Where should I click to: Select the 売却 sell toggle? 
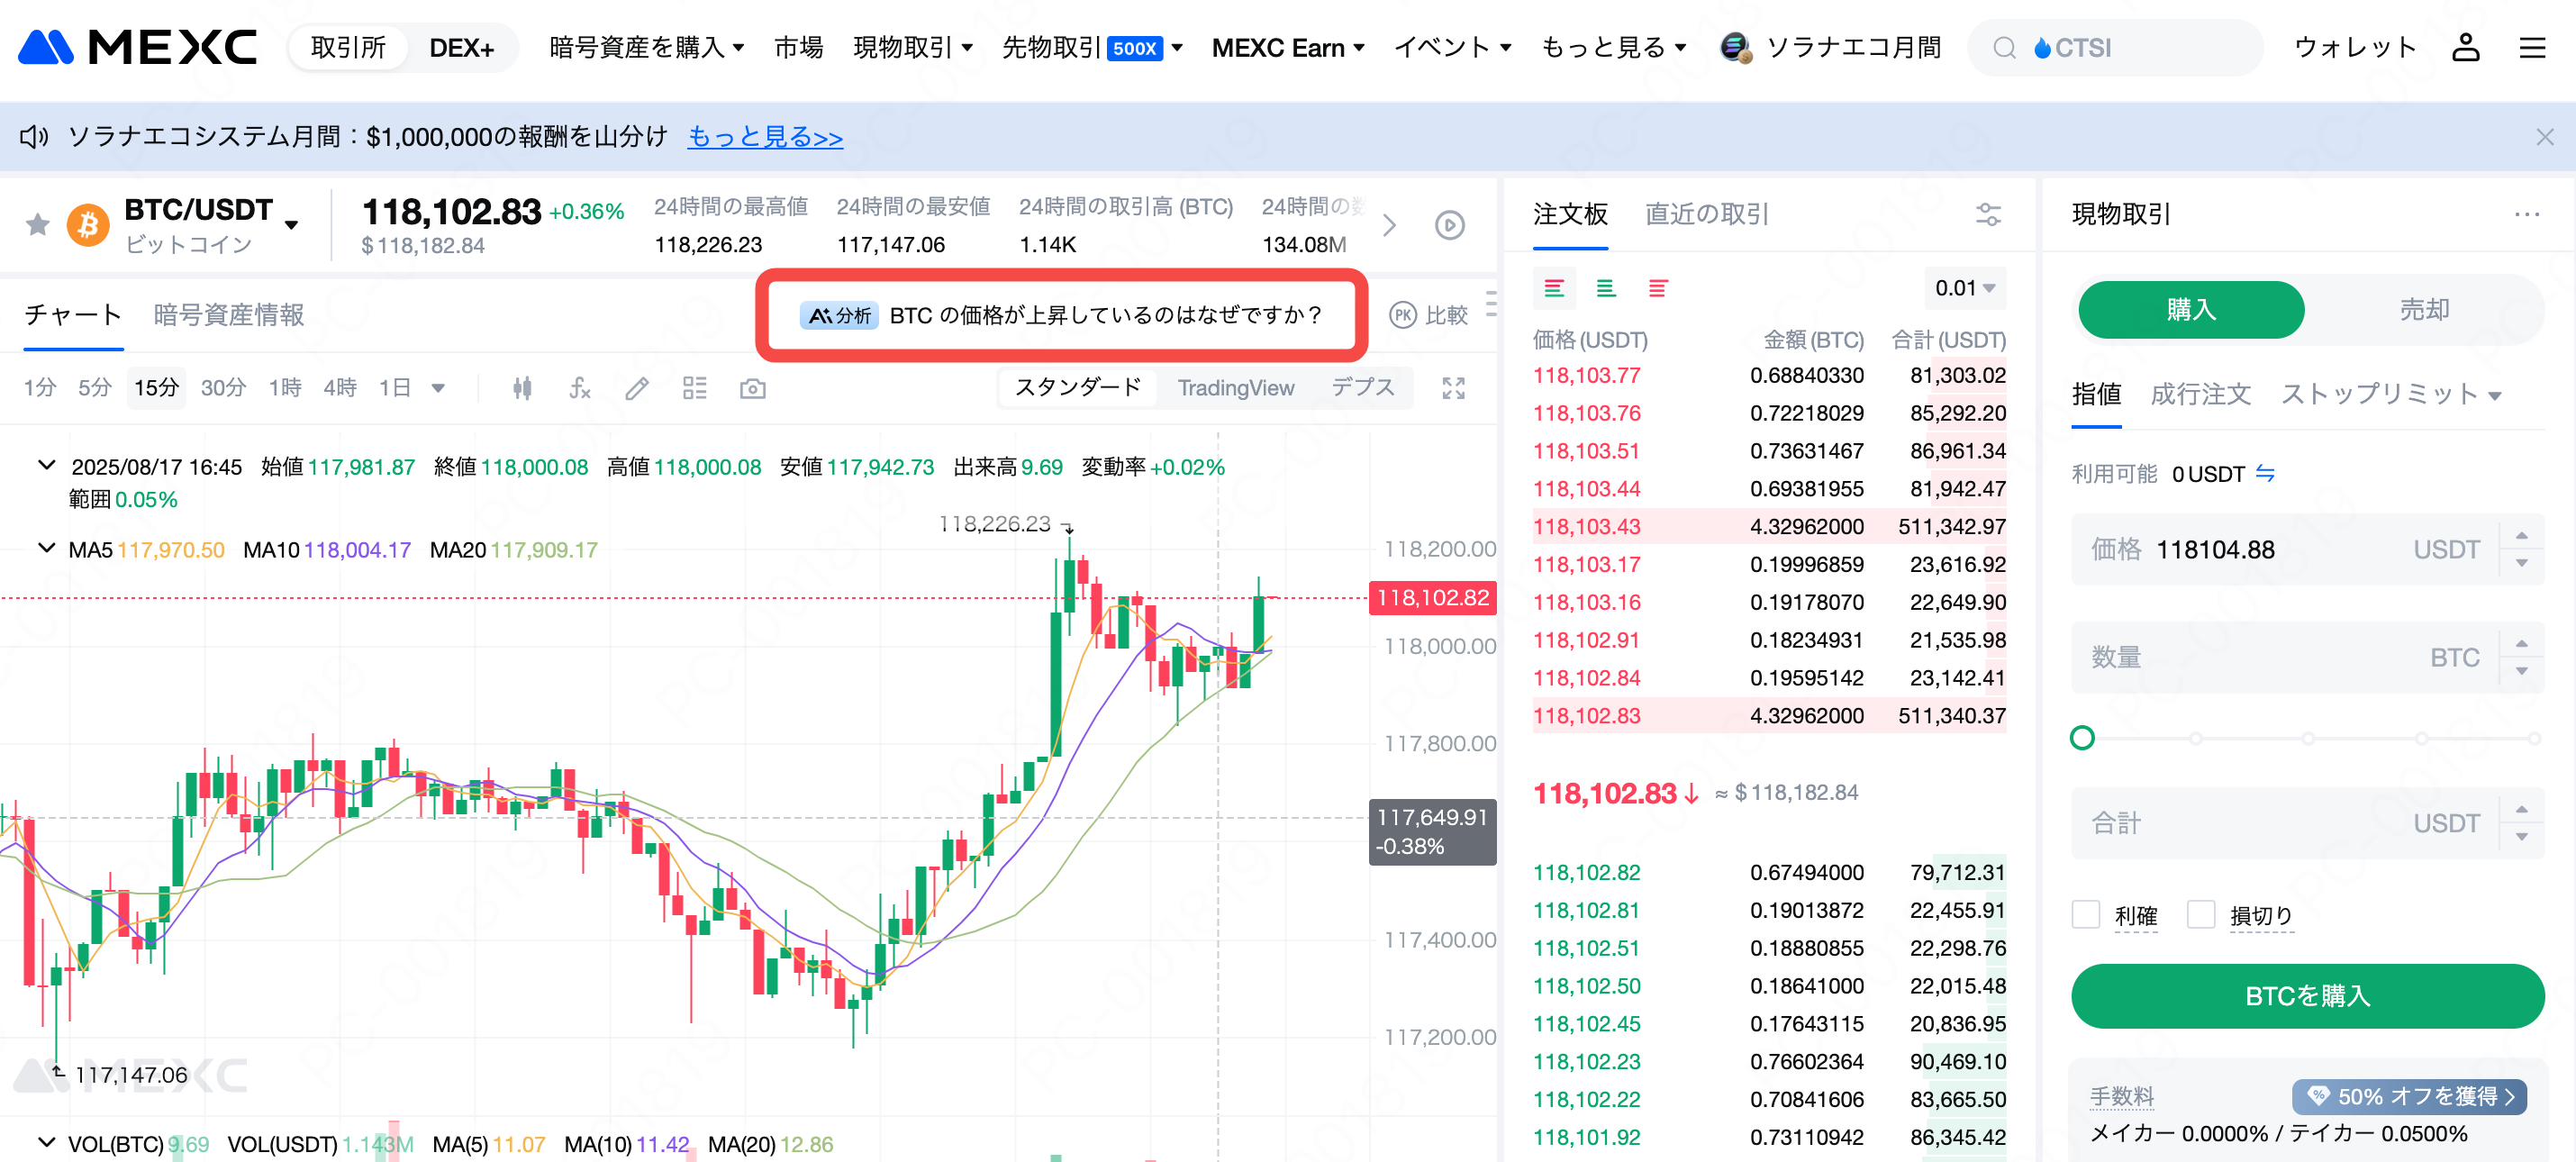pos(2424,310)
